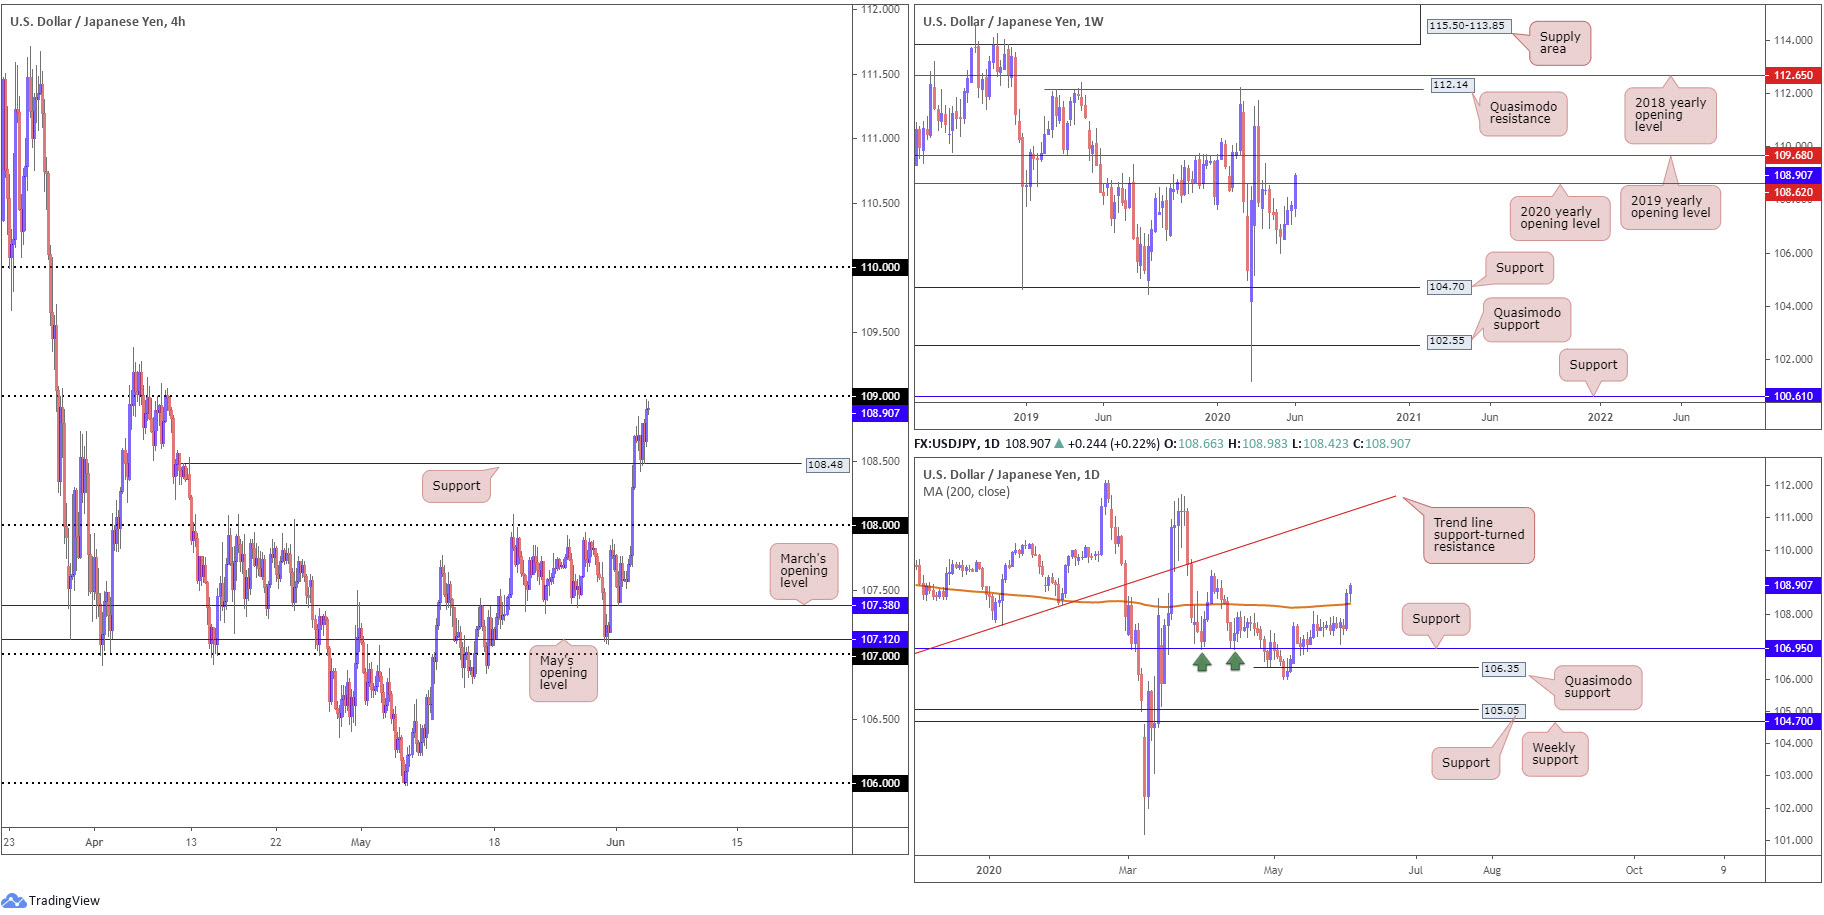Screen dimensions: 1824x915
Task: Select daily chart 'Quasimodo support' callout
Action: point(1597,687)
